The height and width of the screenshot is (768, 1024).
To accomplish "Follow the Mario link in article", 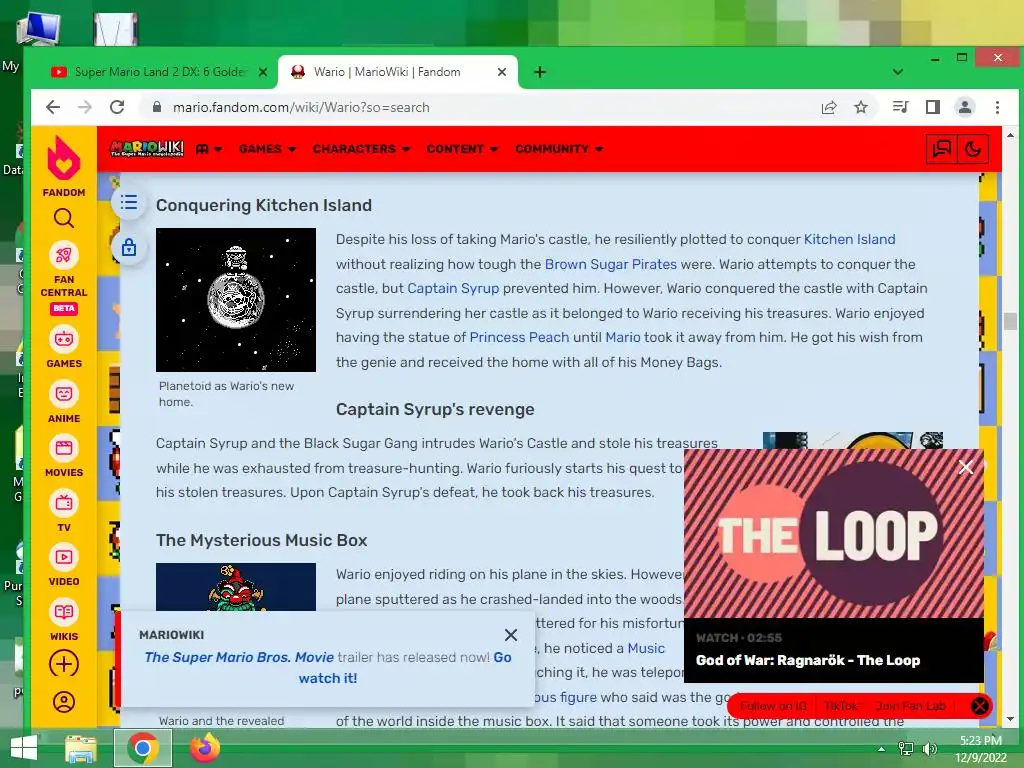I will [622, 337].
